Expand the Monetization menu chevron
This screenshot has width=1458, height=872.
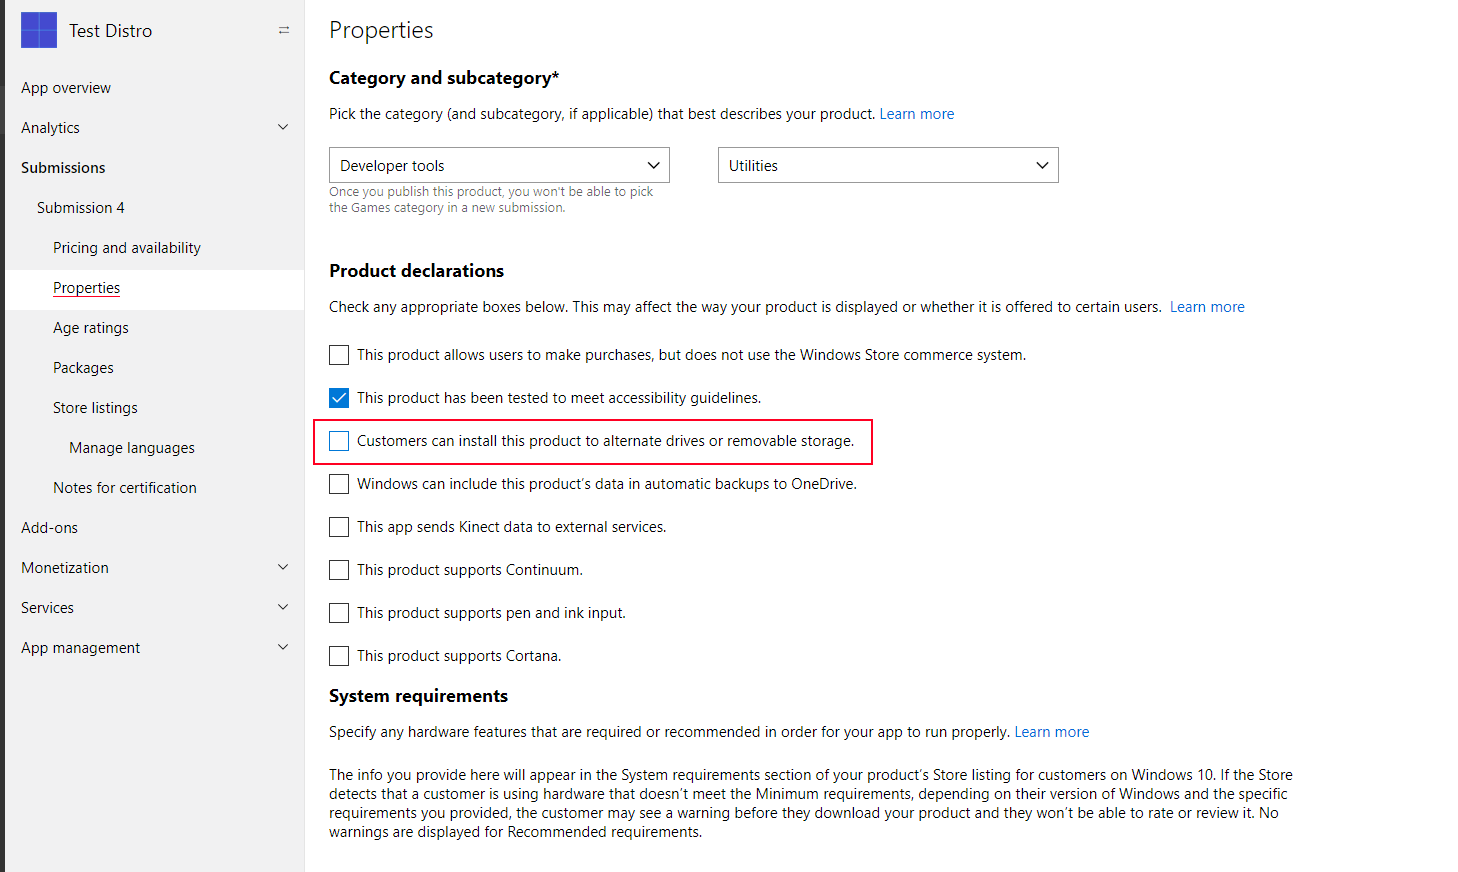tap(283, 567)
